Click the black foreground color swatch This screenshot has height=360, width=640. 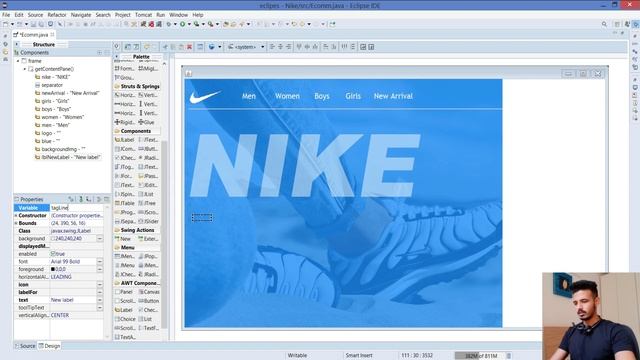tap(53, 269)
